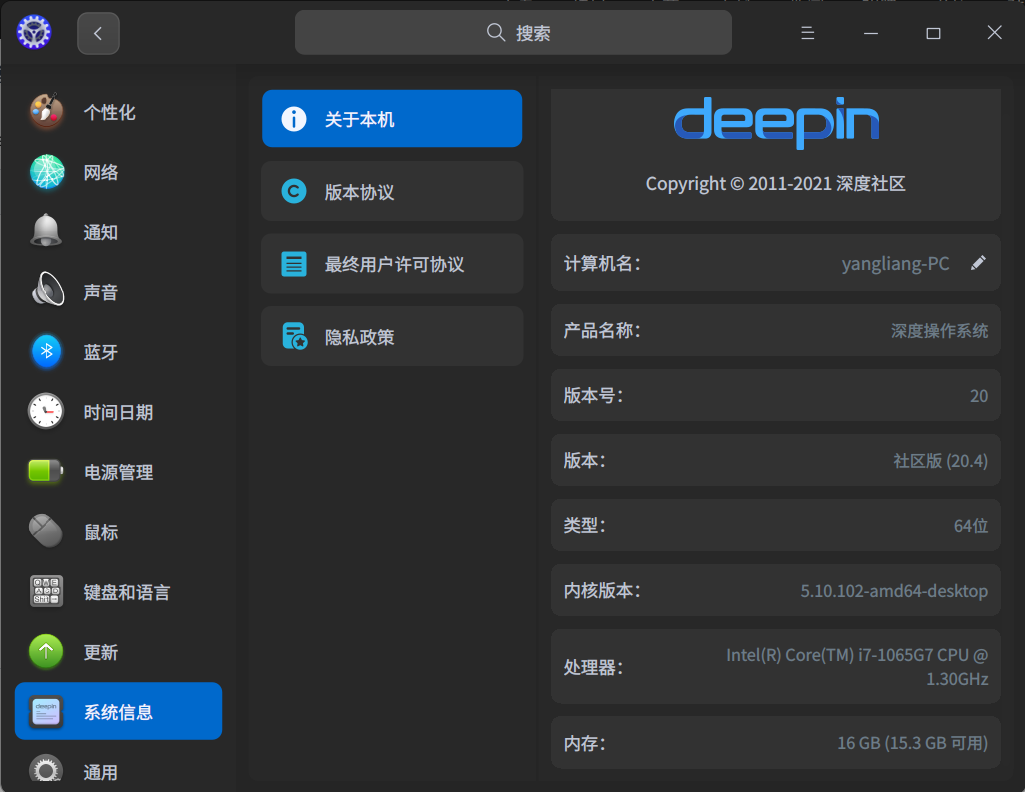
Task: Open the hamburger main menu
Action: [x=807, y=33]
